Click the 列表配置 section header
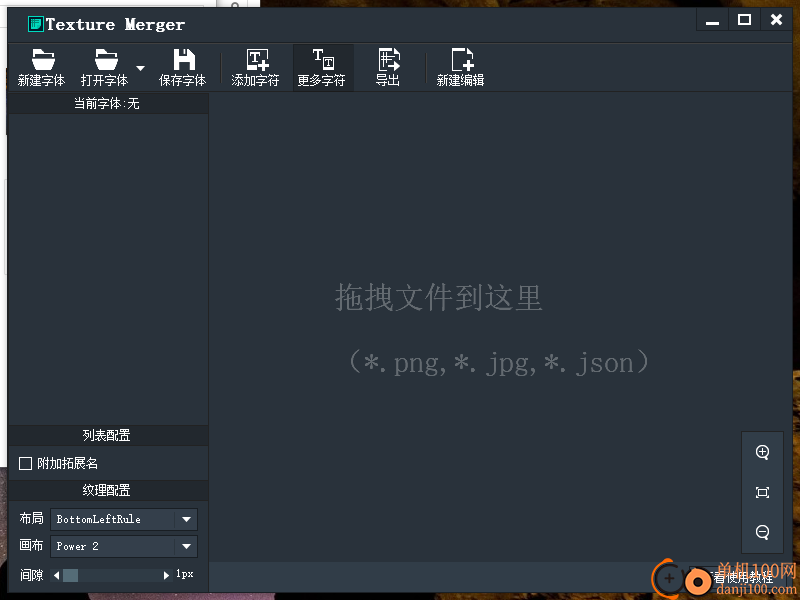Viewport: 800px width, 600px height. point(108,435)
